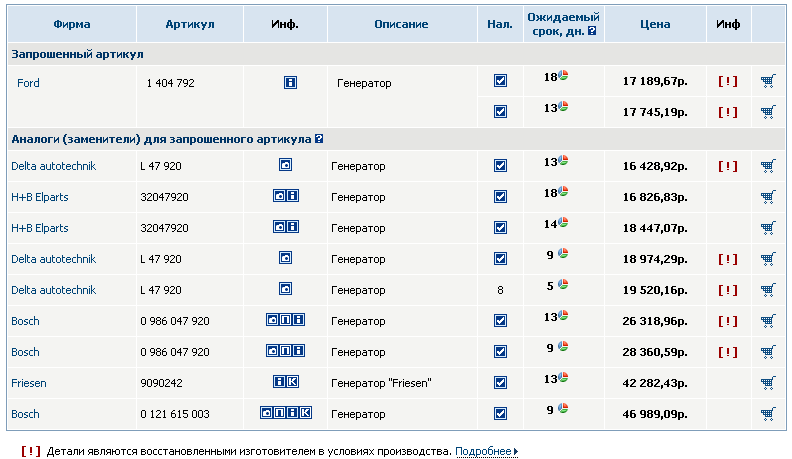Sort table by Фирма column header
Screen dimensions: 792x459
pos(72,24)
